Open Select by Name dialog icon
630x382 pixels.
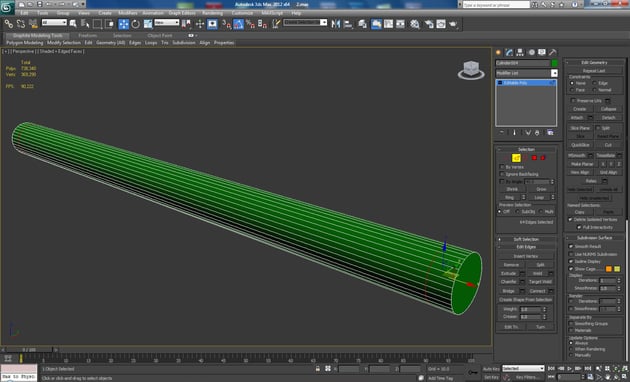(x=85, y=24)
